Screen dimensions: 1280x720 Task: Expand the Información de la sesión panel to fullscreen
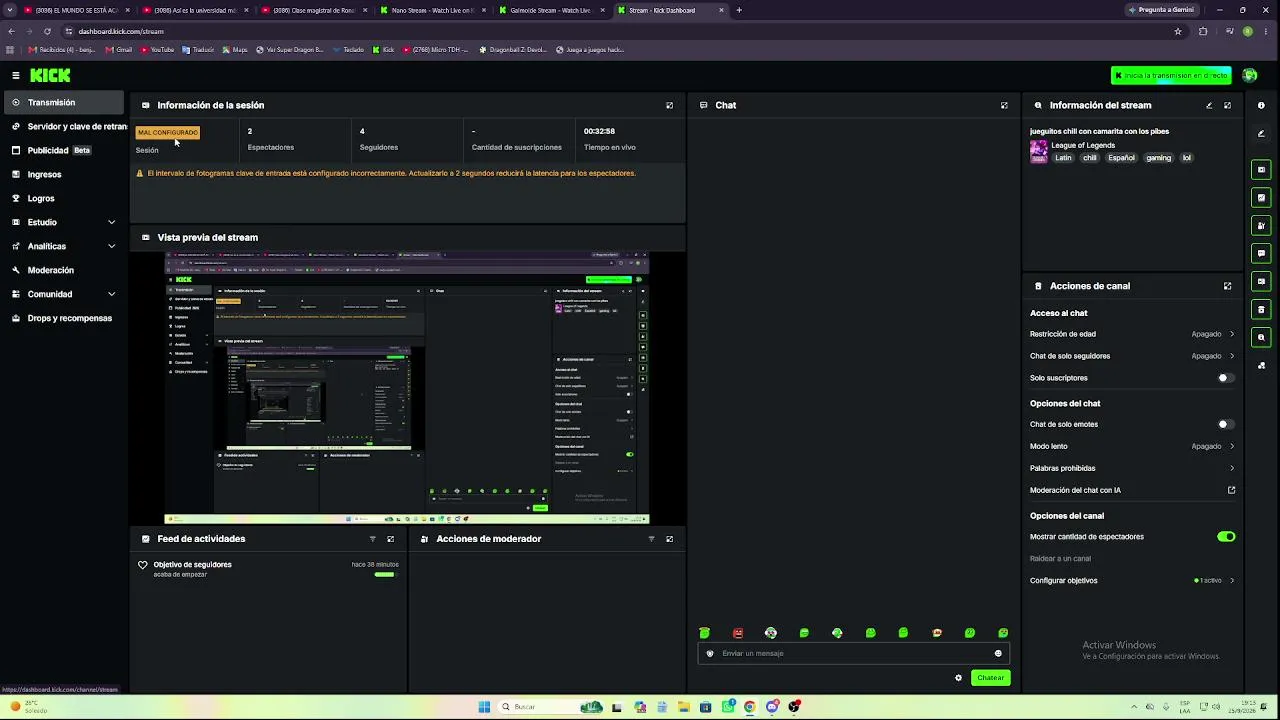point(670,105)
